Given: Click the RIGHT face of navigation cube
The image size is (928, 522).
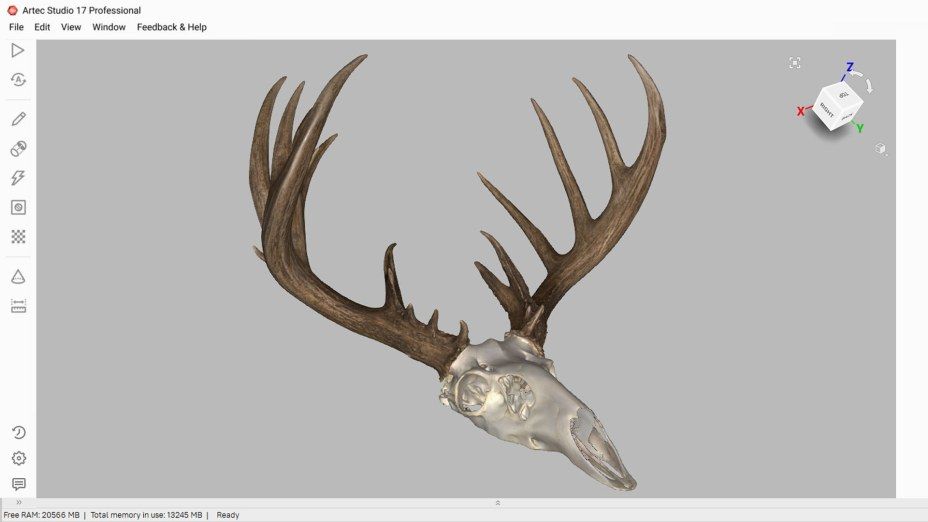Looking at the screenshot, I should point(827,108).
